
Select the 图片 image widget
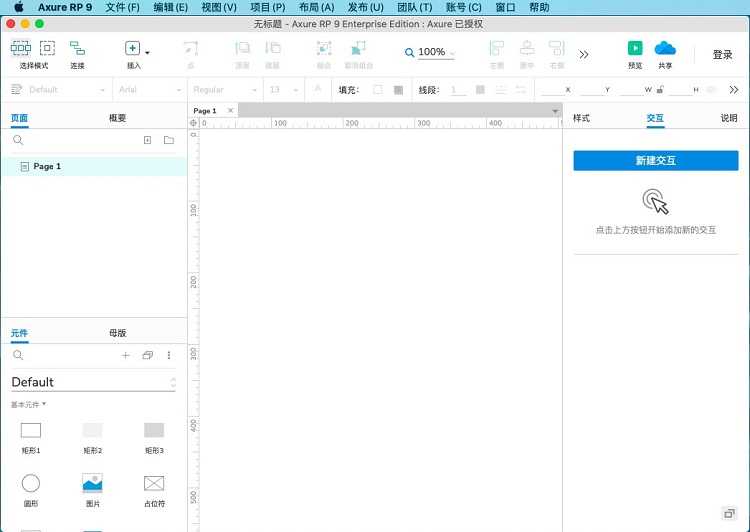92,490
